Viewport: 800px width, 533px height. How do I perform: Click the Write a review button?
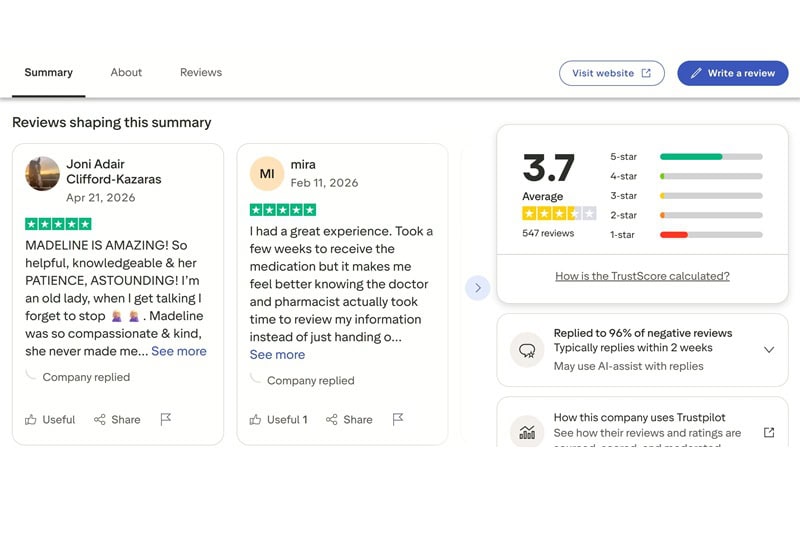732,73
